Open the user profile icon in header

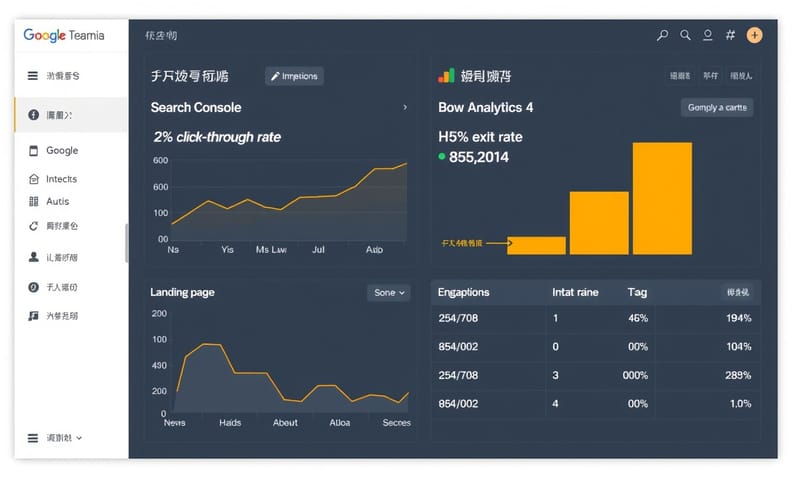(x=707, y=35)
